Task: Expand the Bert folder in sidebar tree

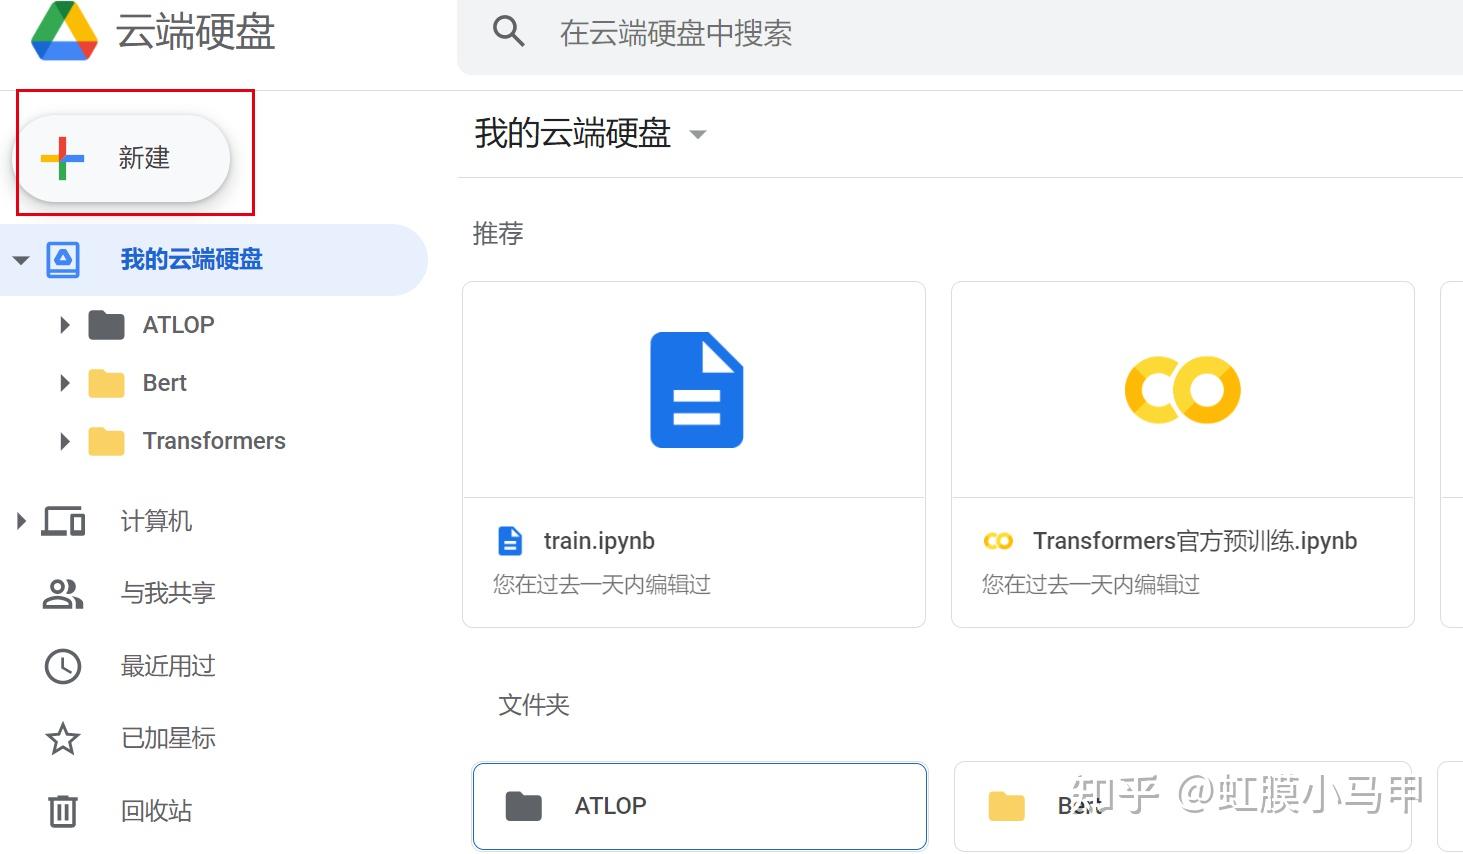Action: click(x=65, y=383)
